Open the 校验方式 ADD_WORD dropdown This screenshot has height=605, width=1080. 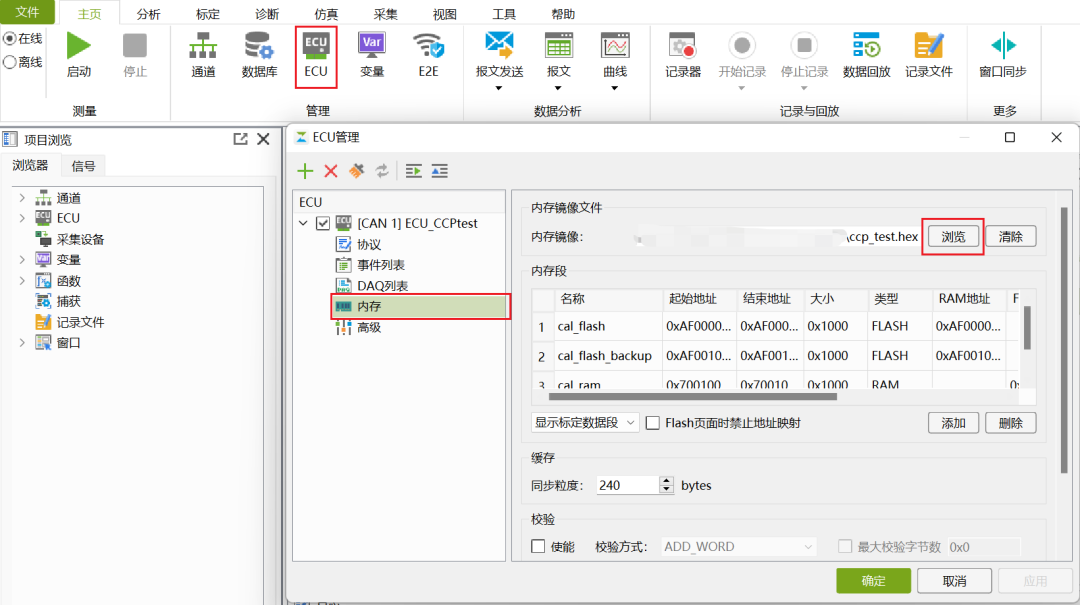click(739, 546)
